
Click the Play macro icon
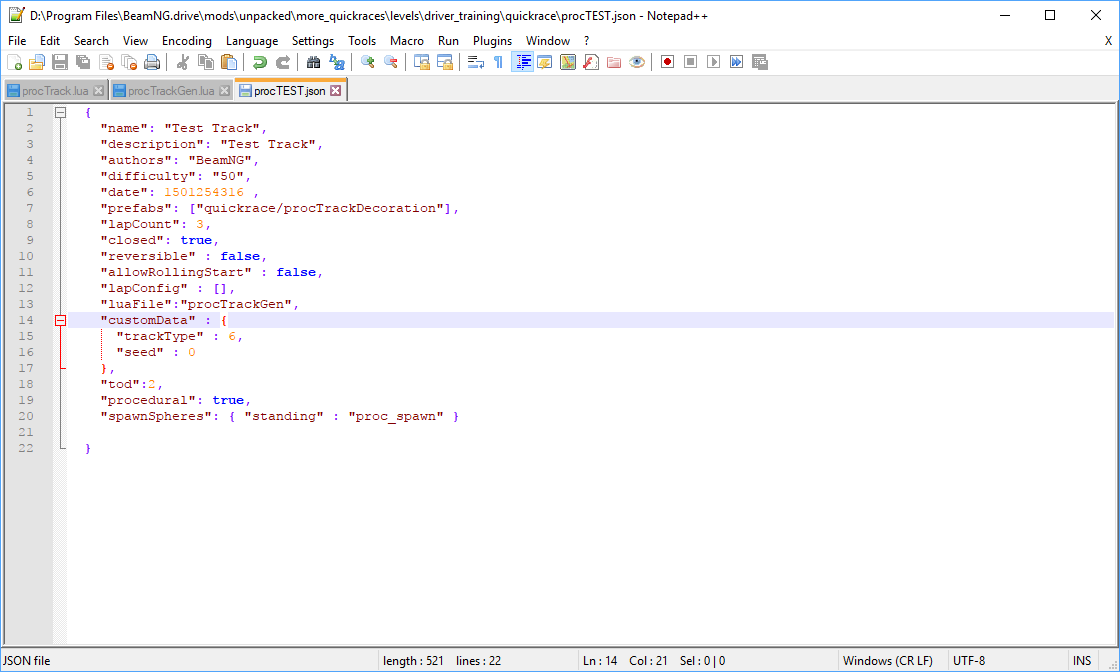[x=713, y=62]
